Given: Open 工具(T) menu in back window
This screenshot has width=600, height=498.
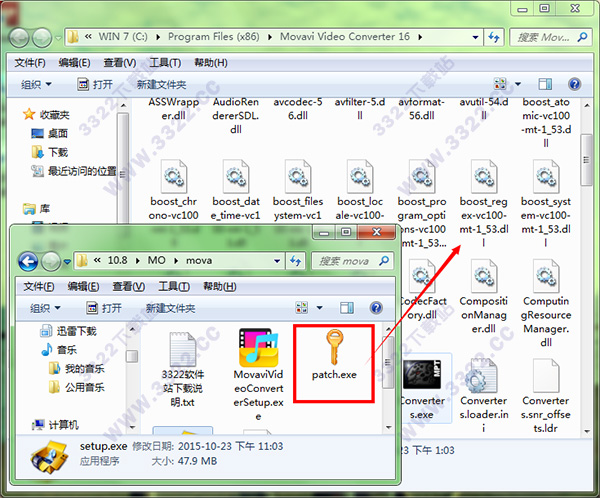Looking at the screenshot, I should click(x=165, y=62).
